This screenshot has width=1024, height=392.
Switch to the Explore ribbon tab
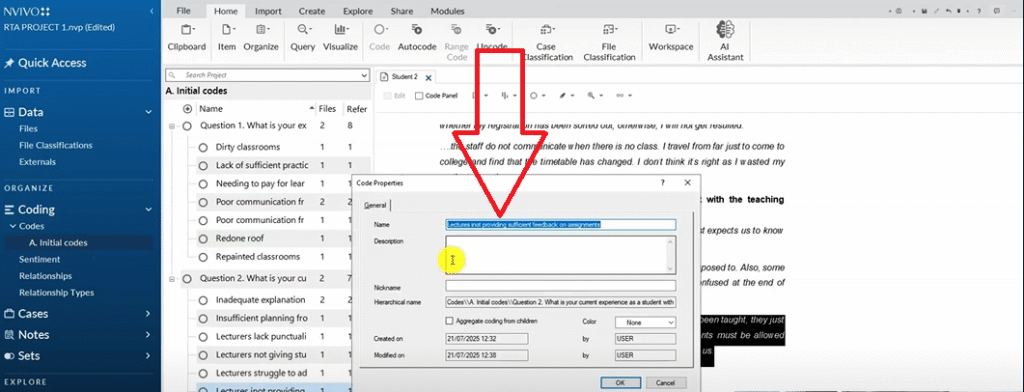tap(358, 11)
